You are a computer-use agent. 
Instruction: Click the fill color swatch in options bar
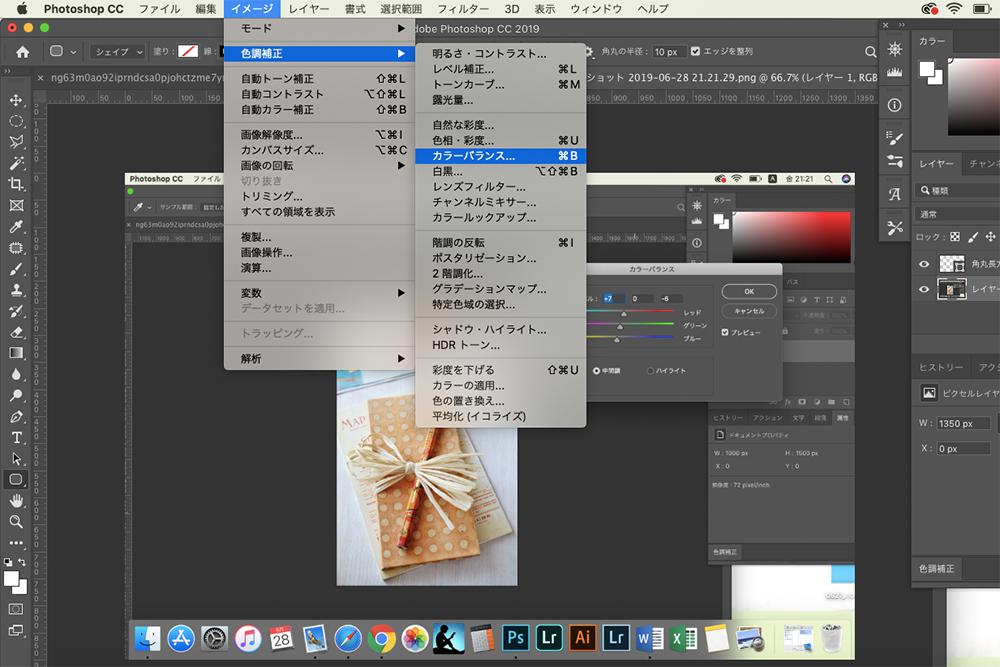[x=188, y=51]
